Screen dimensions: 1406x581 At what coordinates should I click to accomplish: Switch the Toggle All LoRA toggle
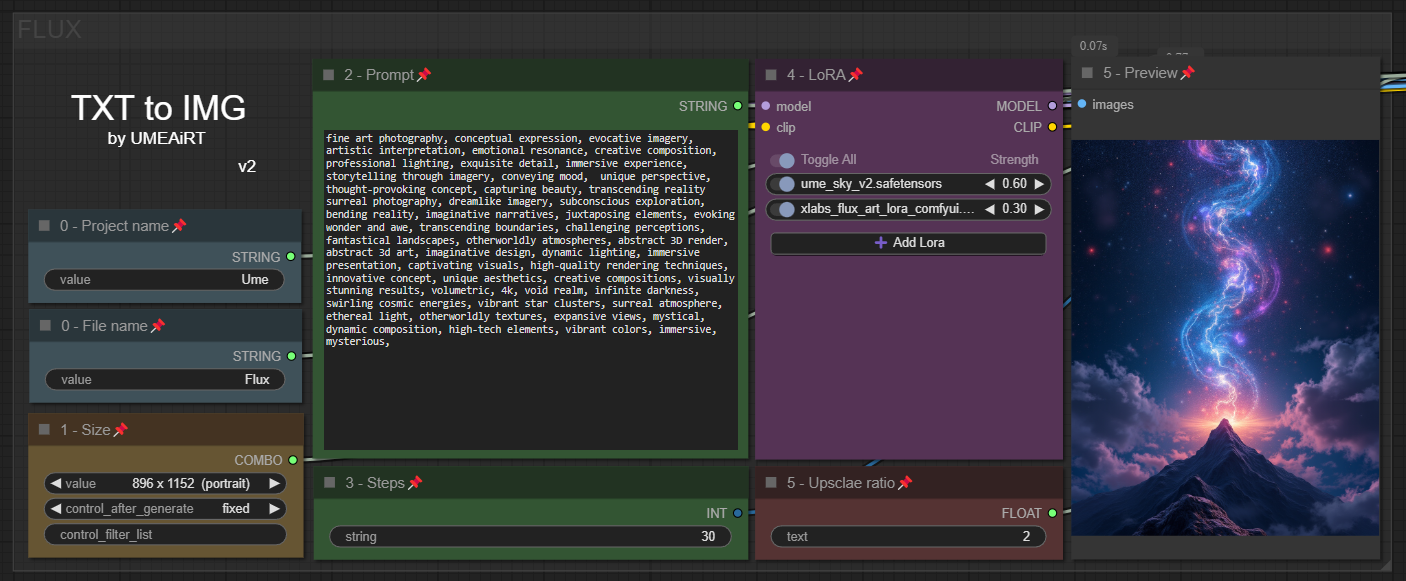(783, 160)
